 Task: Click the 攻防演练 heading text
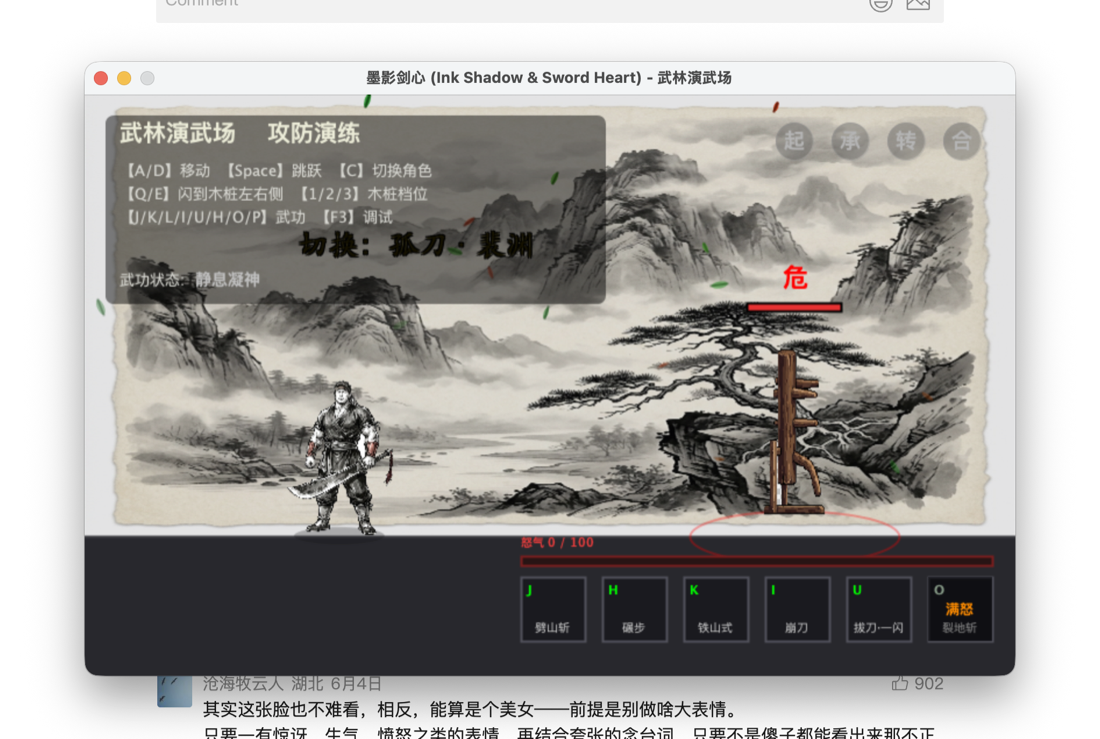tap(314, 133)
